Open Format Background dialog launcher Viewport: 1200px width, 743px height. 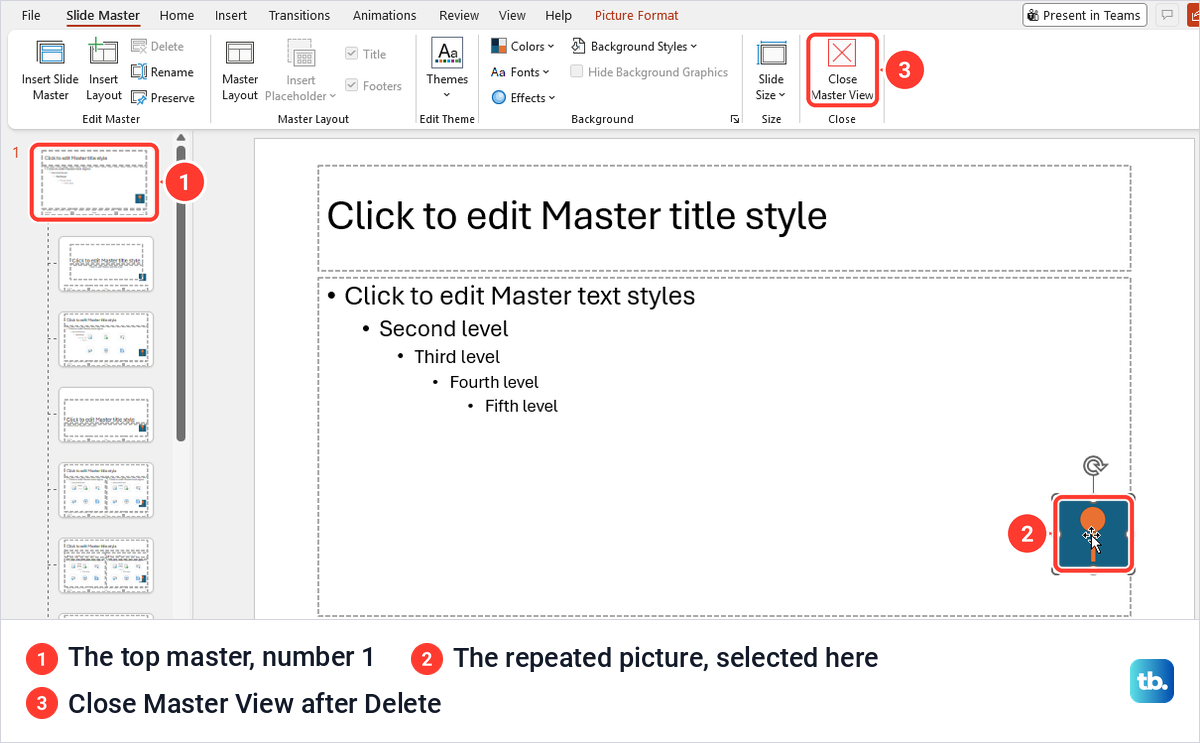(x=735, y=119)
